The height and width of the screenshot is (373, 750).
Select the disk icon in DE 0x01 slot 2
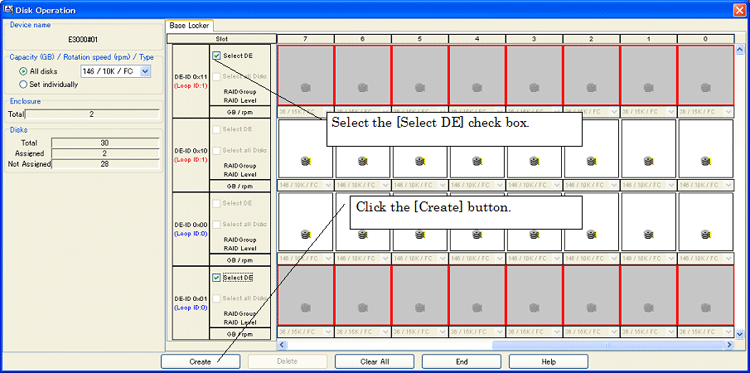tap(591, 307)
